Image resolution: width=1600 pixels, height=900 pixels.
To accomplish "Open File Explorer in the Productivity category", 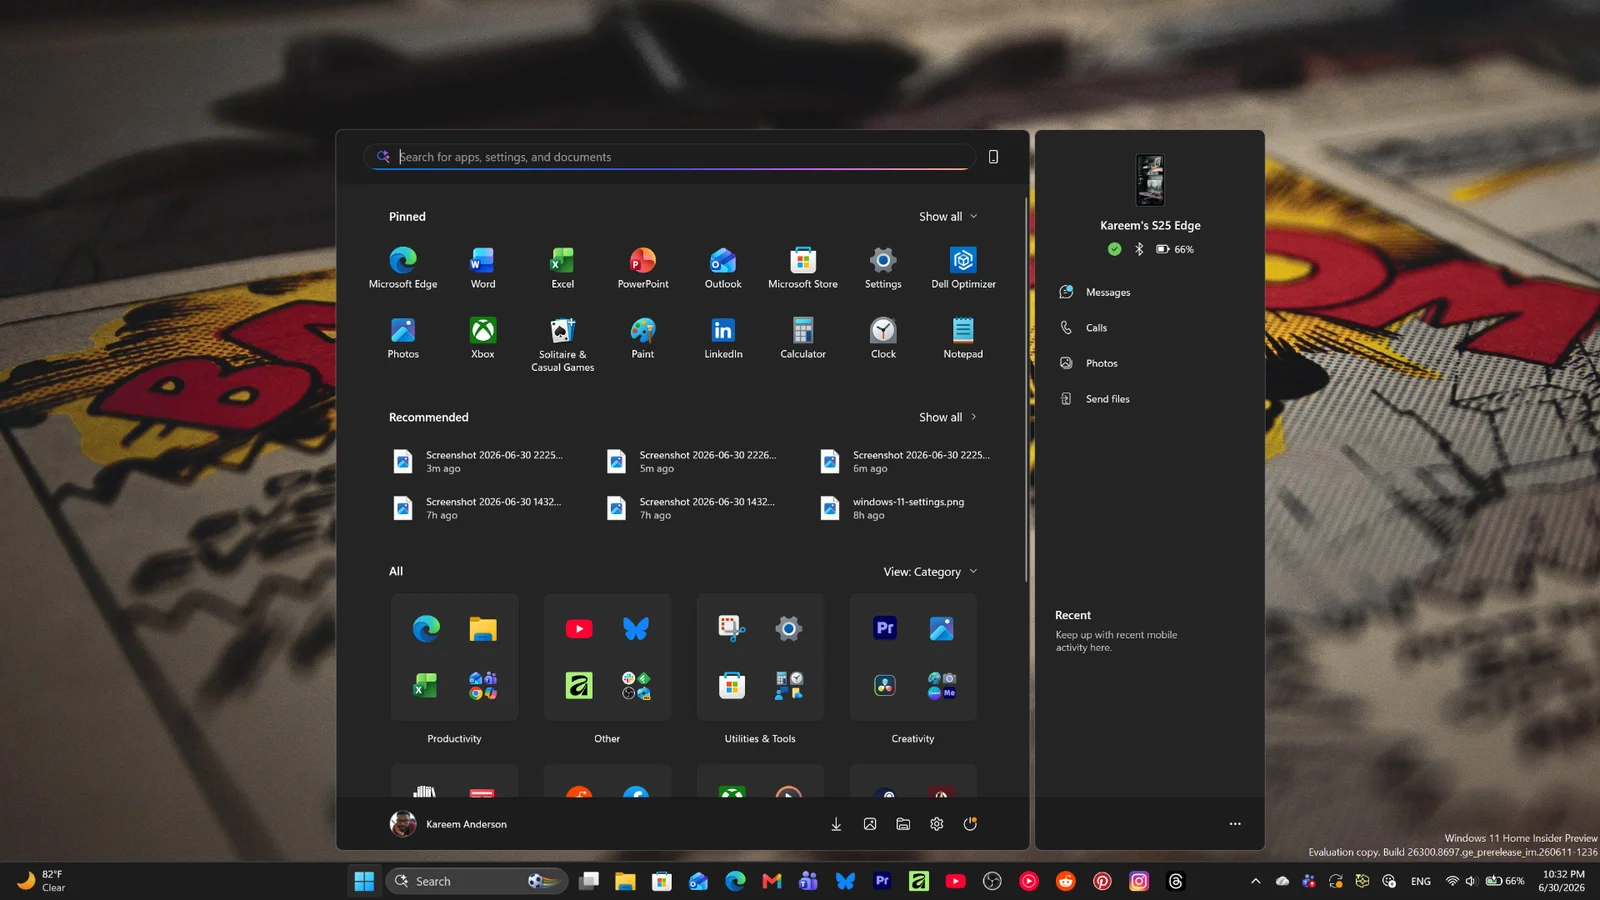I will (x=483, y=628).
